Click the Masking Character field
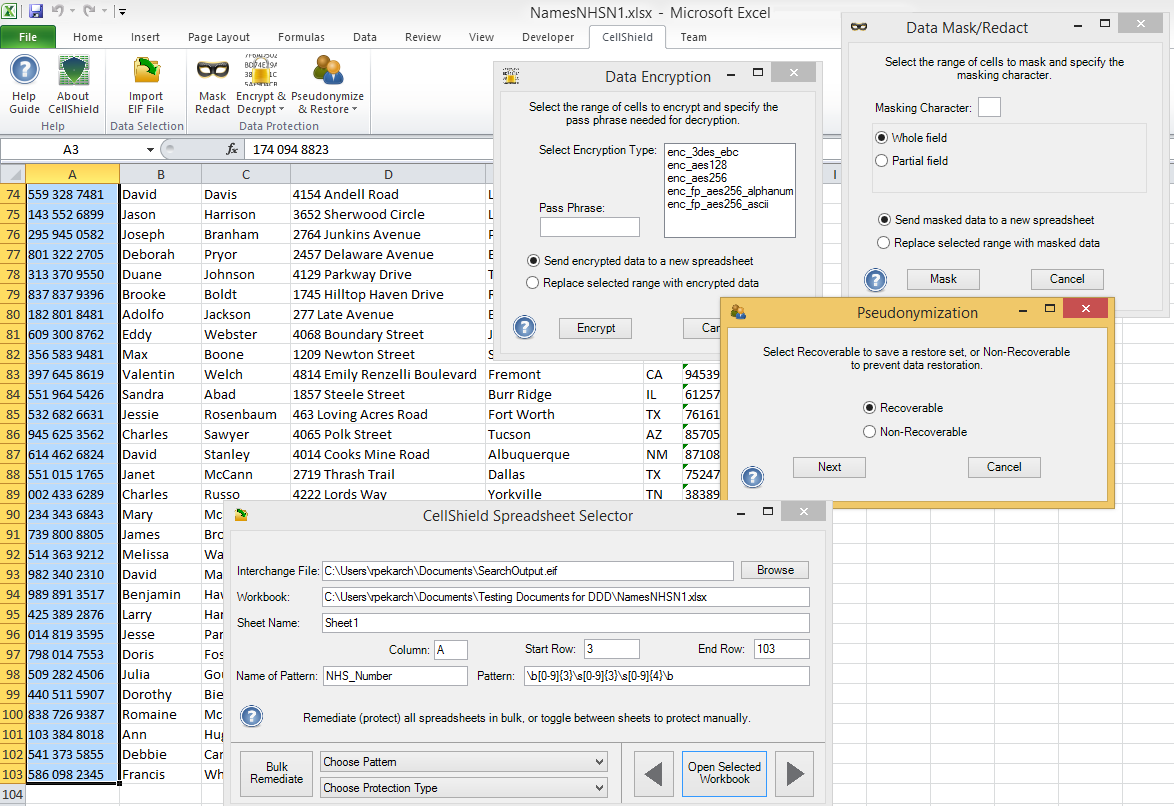This screenshot has height=806, width=1174. [989, 107]
